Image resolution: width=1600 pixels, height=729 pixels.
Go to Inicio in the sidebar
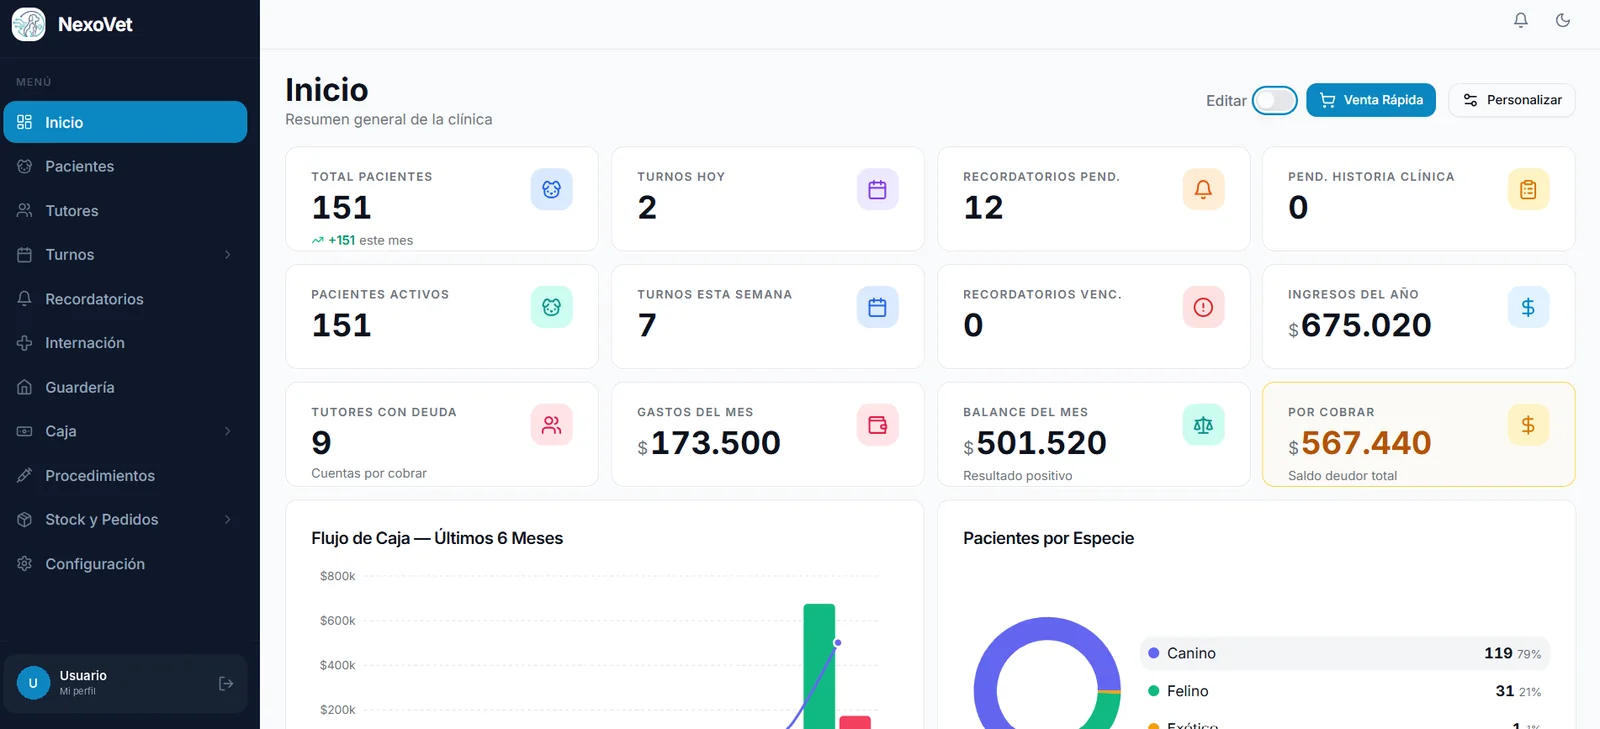pyautogui.click(x=125, y=122)
